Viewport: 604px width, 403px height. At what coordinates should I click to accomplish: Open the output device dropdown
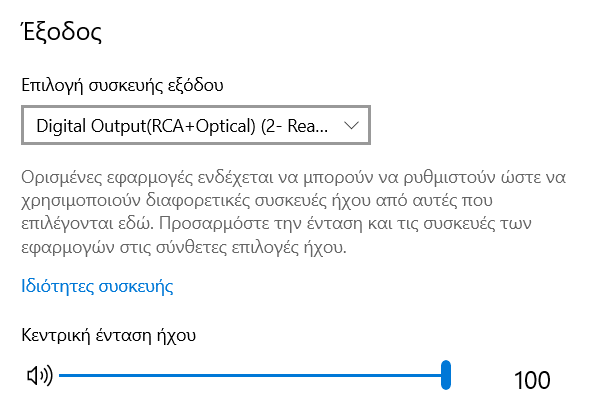click(x=195, y=127)
